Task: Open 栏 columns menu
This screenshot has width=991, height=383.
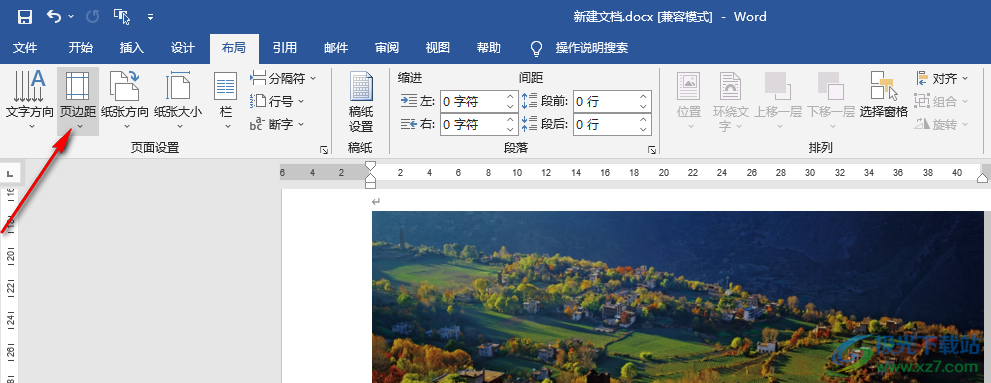Action: pyautogui.click(x=226, y=100)
